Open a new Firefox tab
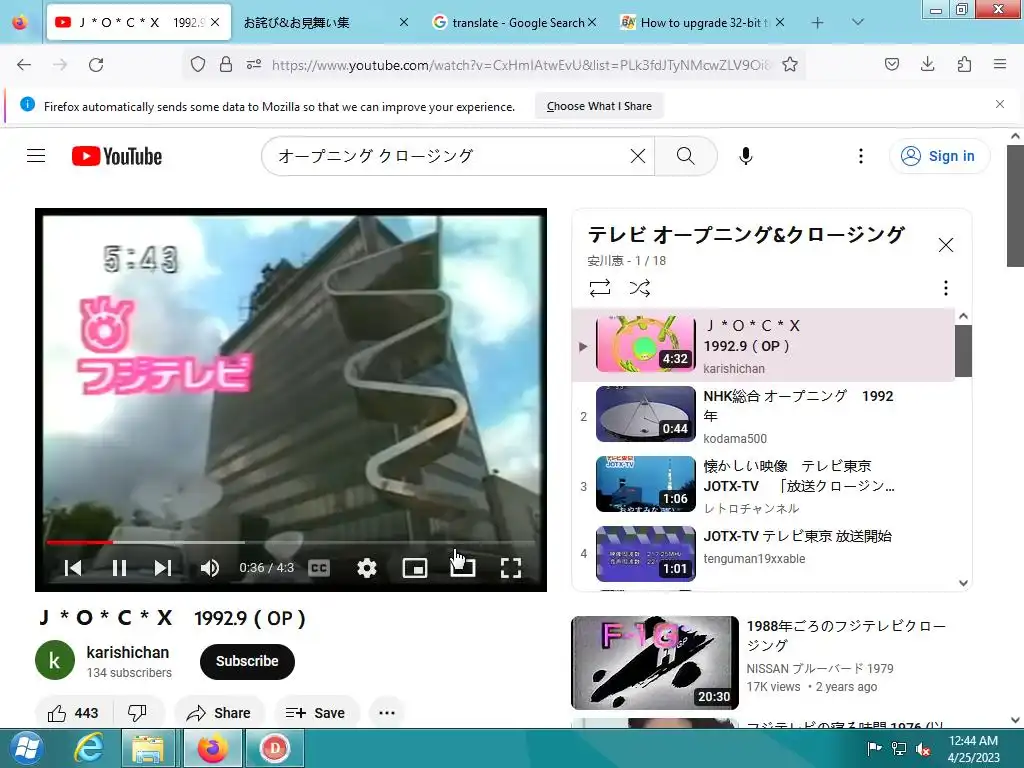Image resolution: width=1024 pixels, height=768 pixels. [818, 23]
